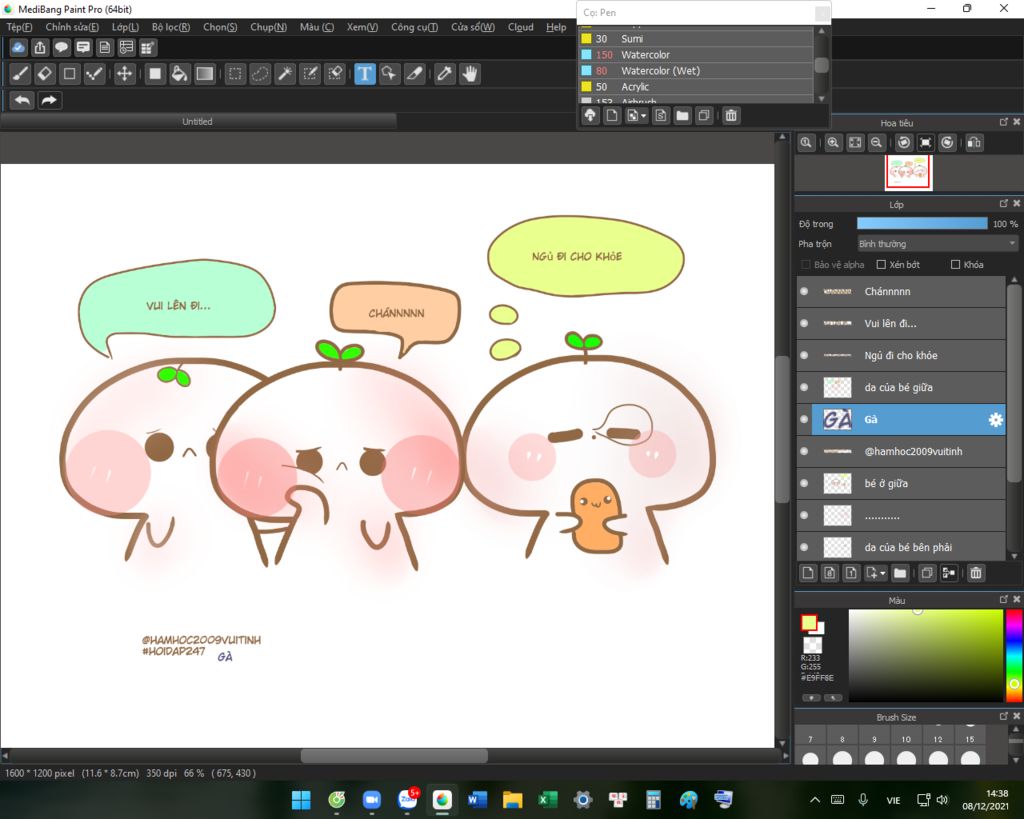1024x819 pixels.
Task: Select the Lasso selection tool
Action: [260, 74]
